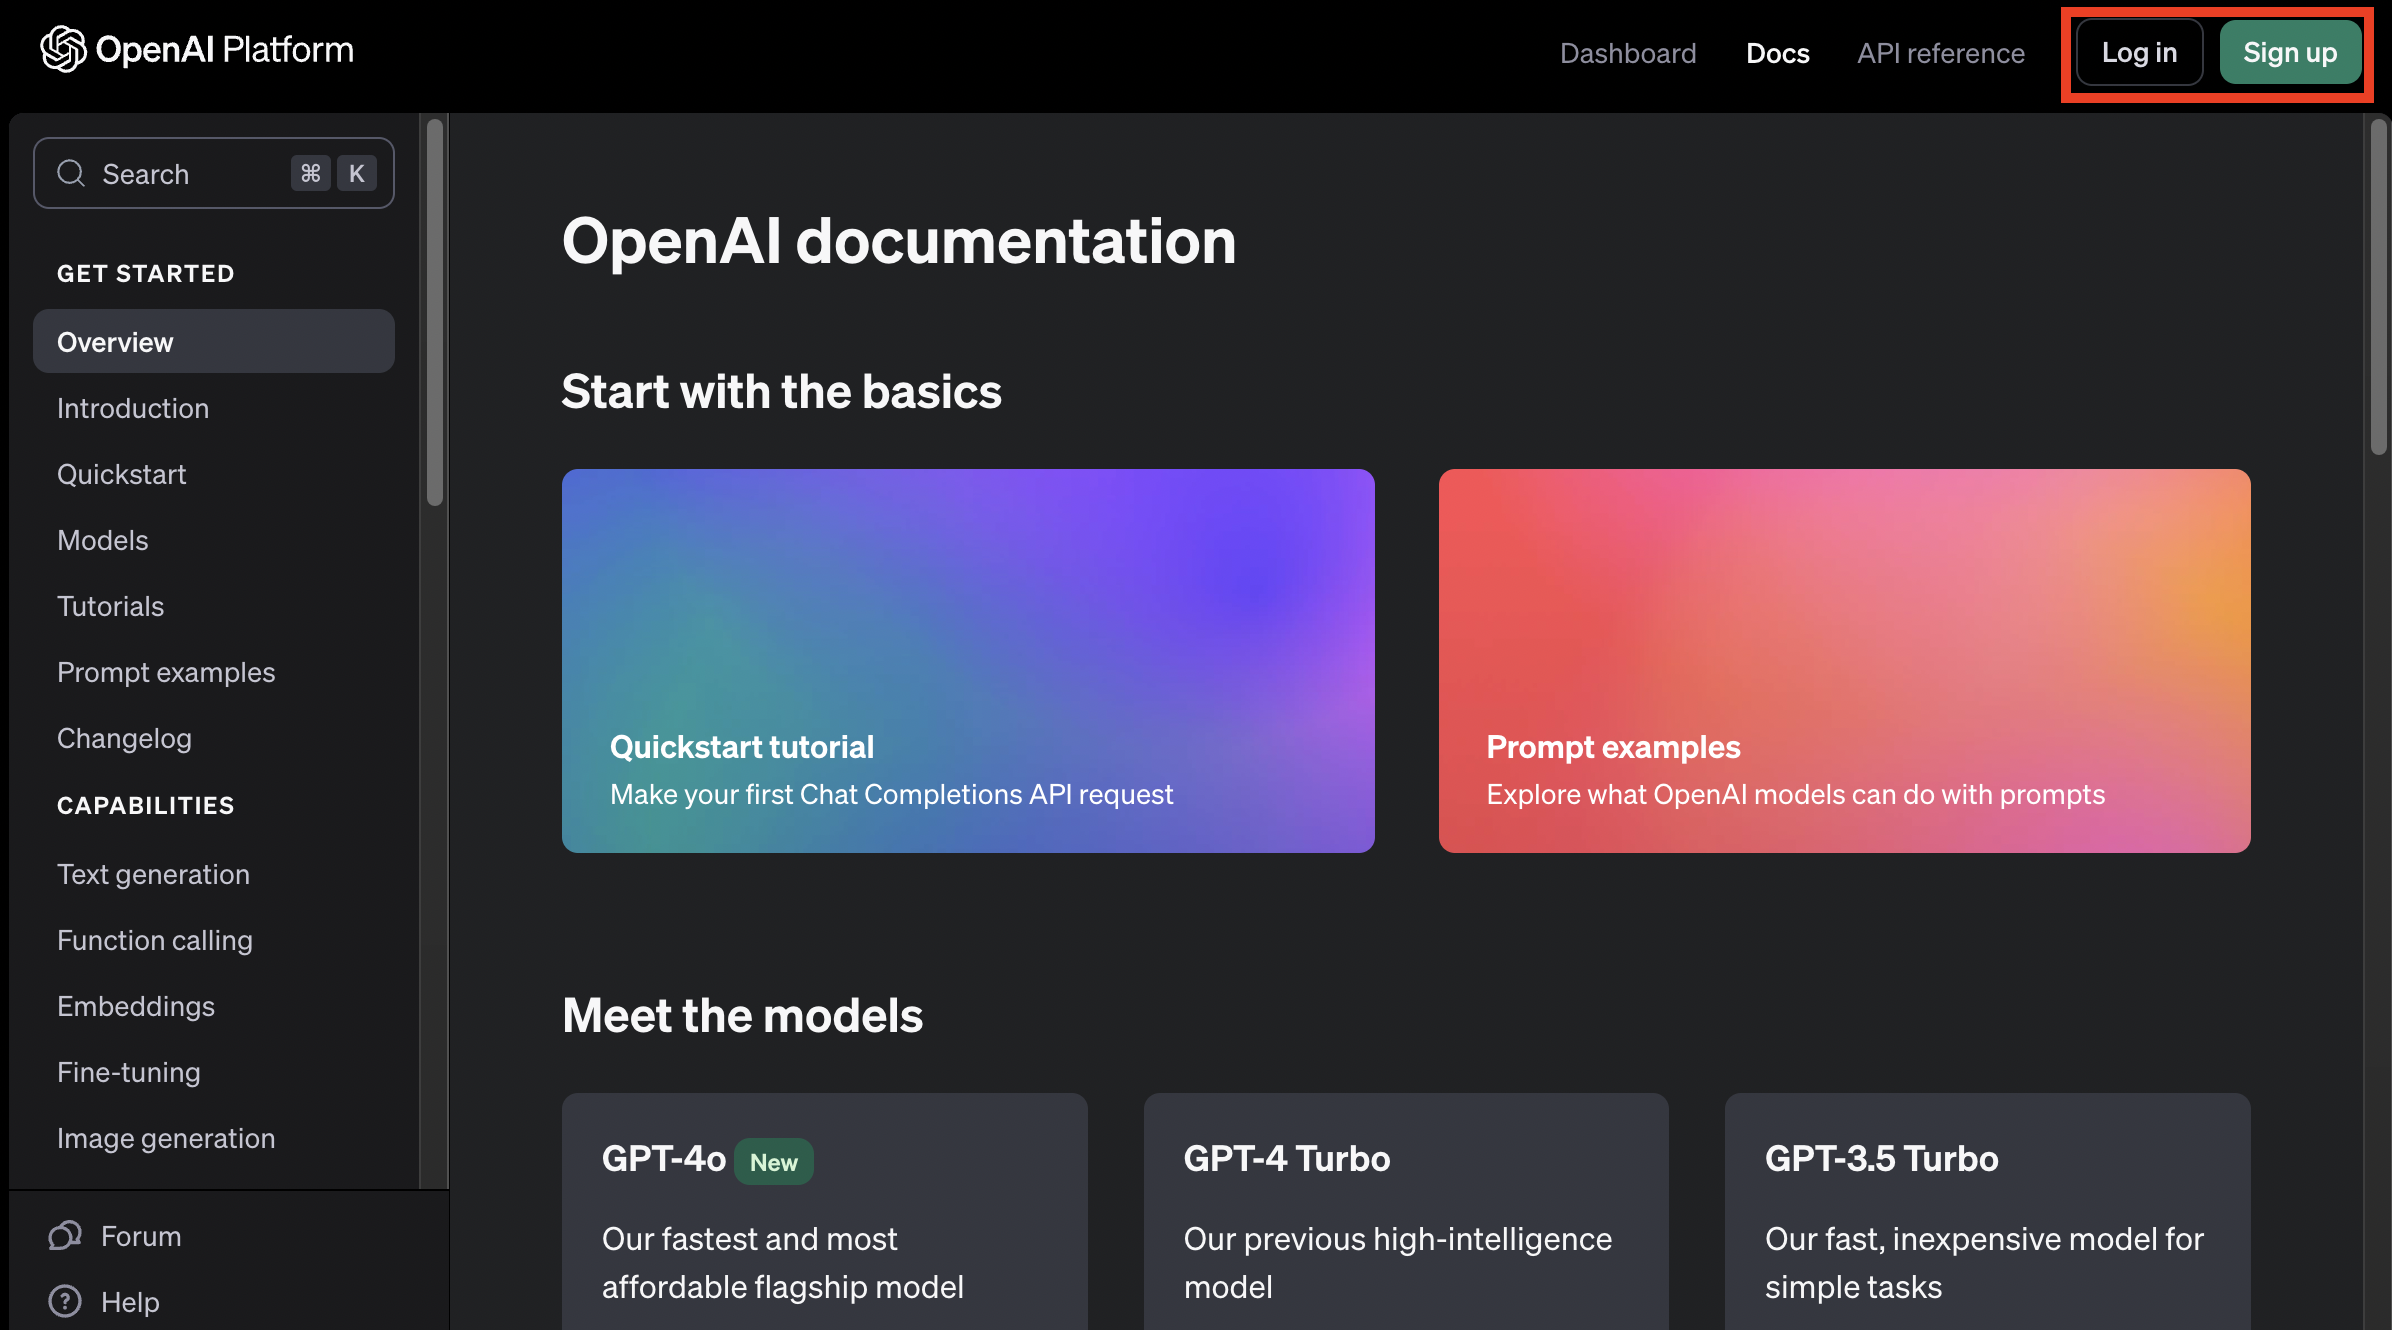Click the main page vertical scrollbar

(x=2378, y=288)
